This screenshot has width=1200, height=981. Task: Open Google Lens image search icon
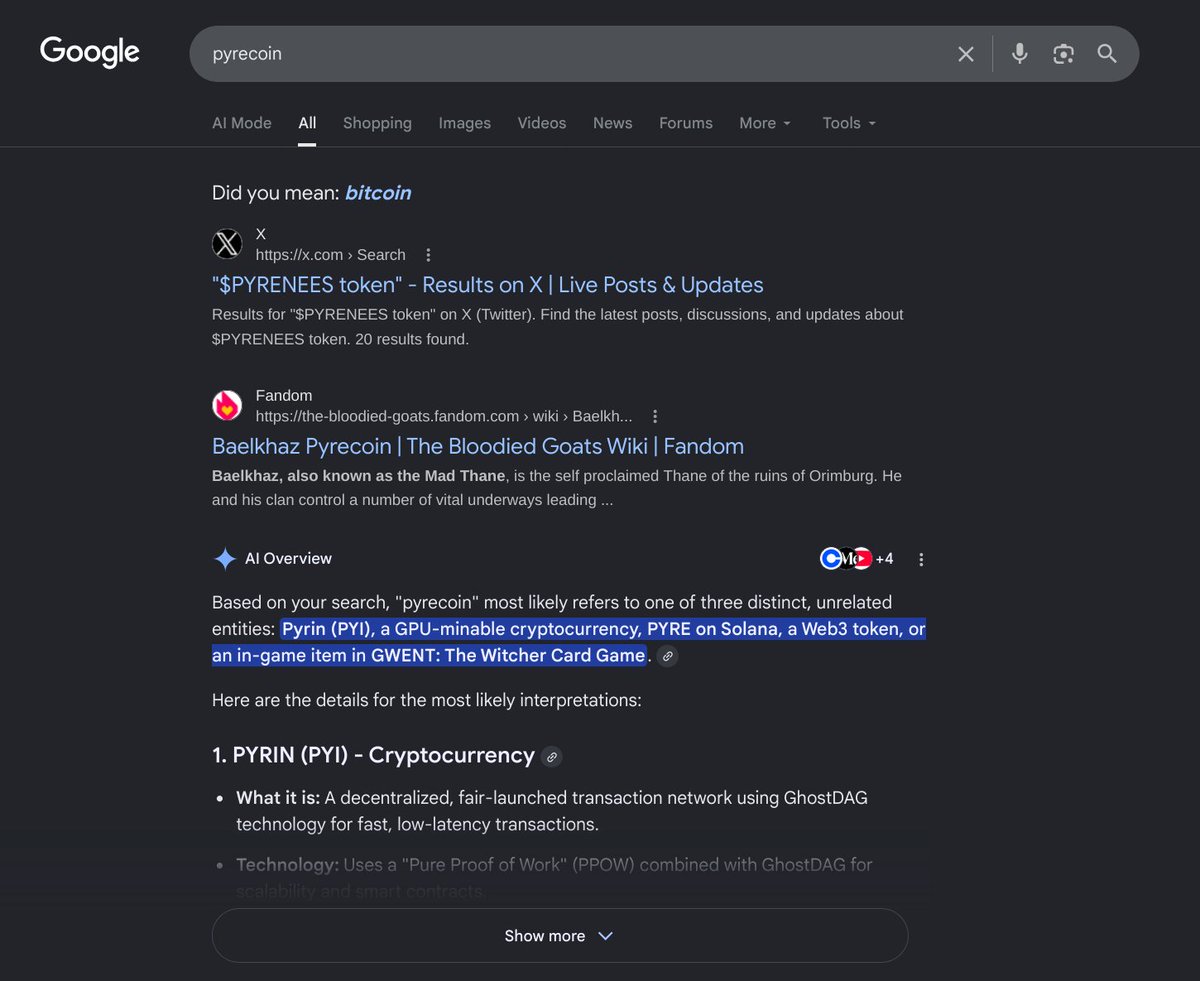(1063, 54)
